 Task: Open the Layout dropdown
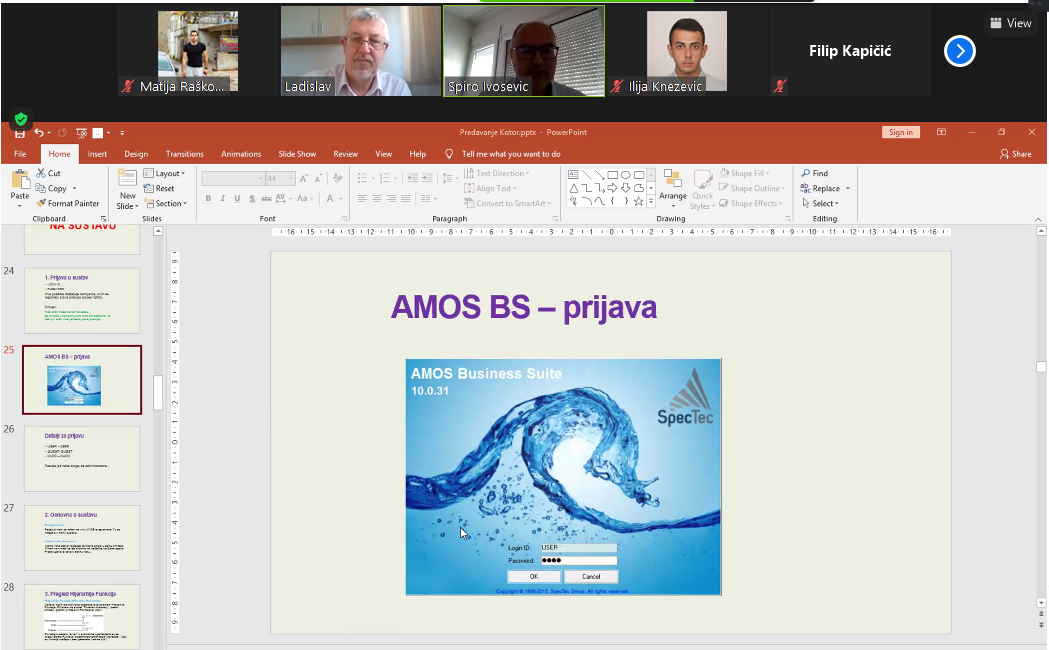click(x=165, y=173)
